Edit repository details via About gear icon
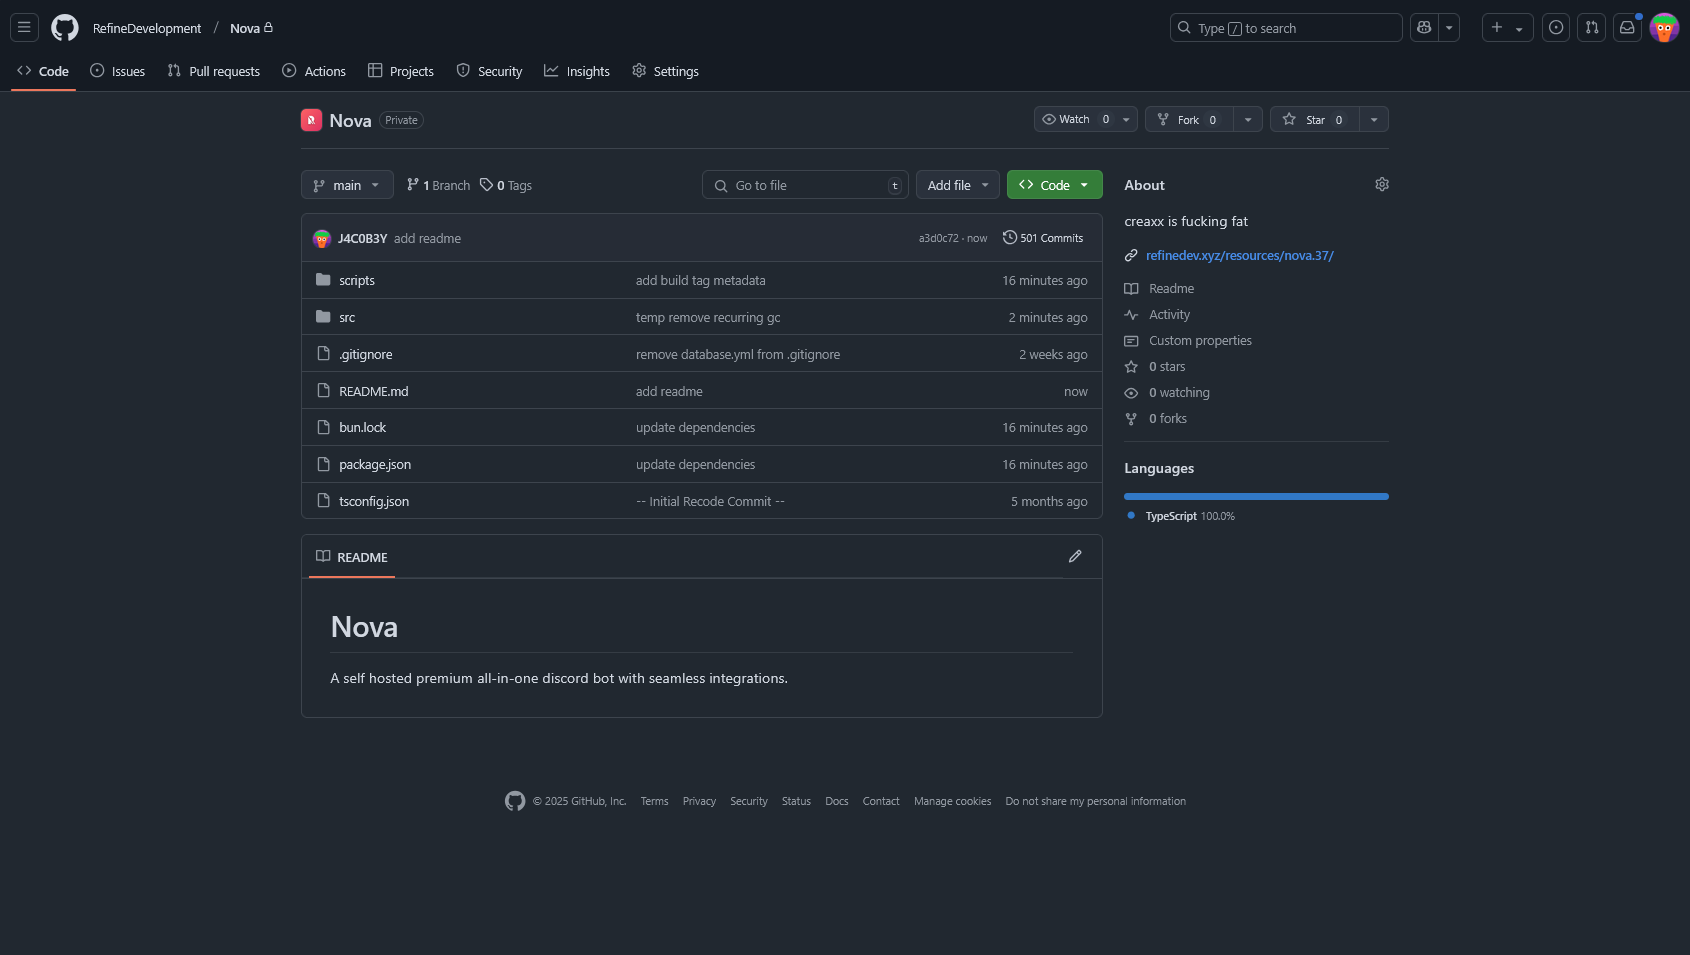The width and height of the screenshot is (1690, 955). pyautogui.click(x=1382, y=184)
